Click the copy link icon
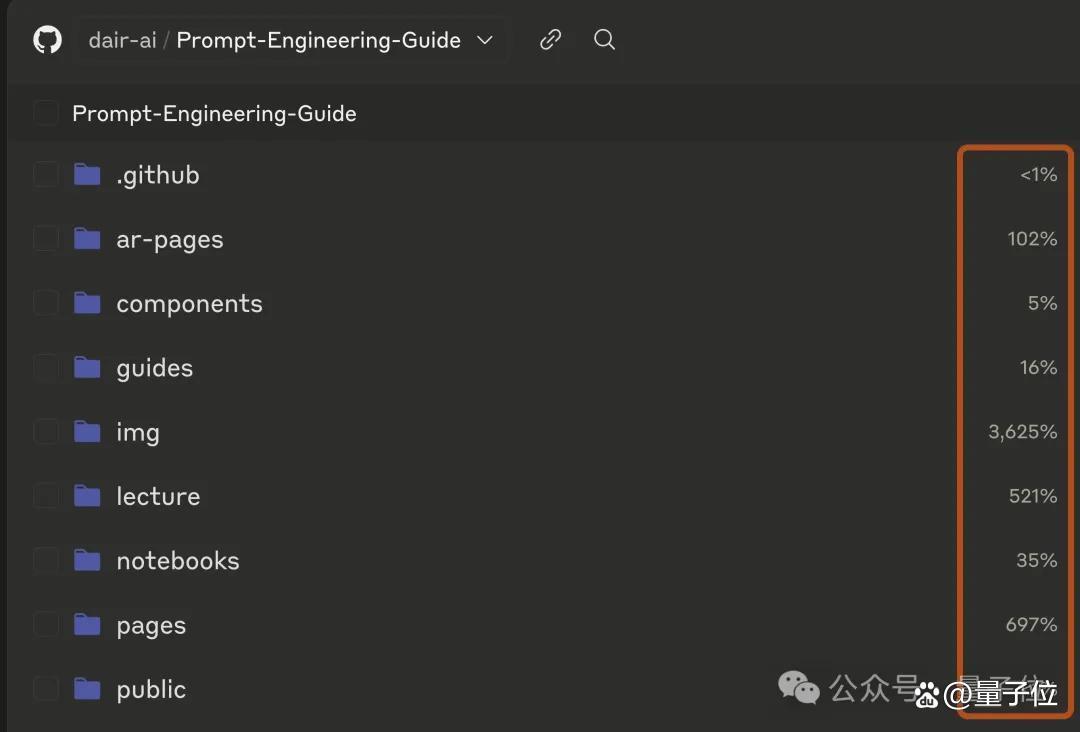This screenshot has height=732, width=1080. point(550,40)
